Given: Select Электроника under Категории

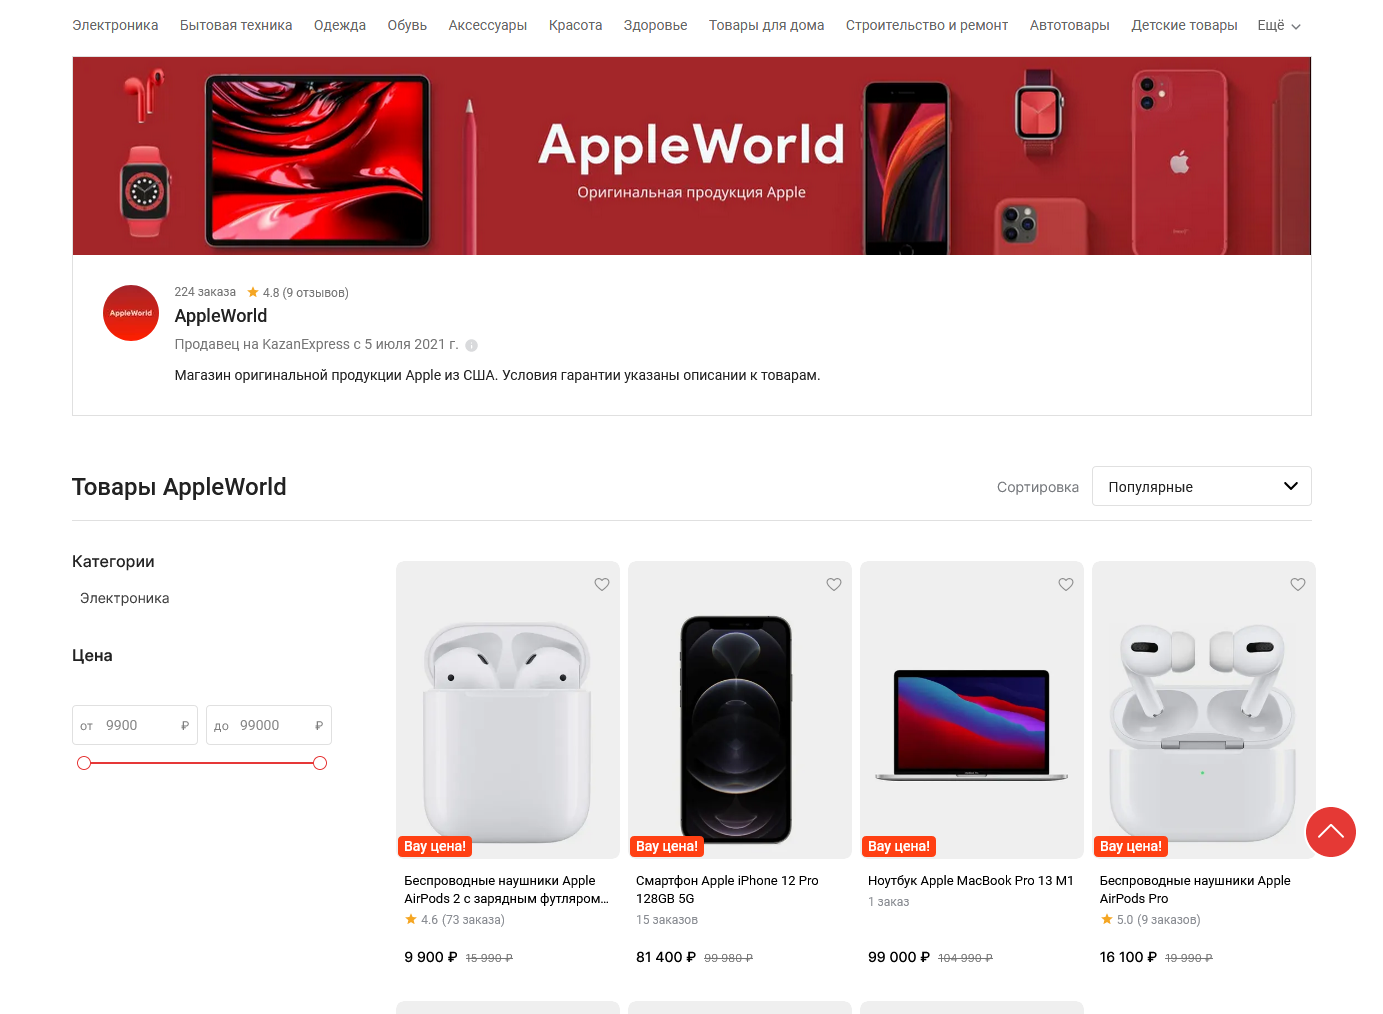Looking at the screenshot, I should coord(125,598).
